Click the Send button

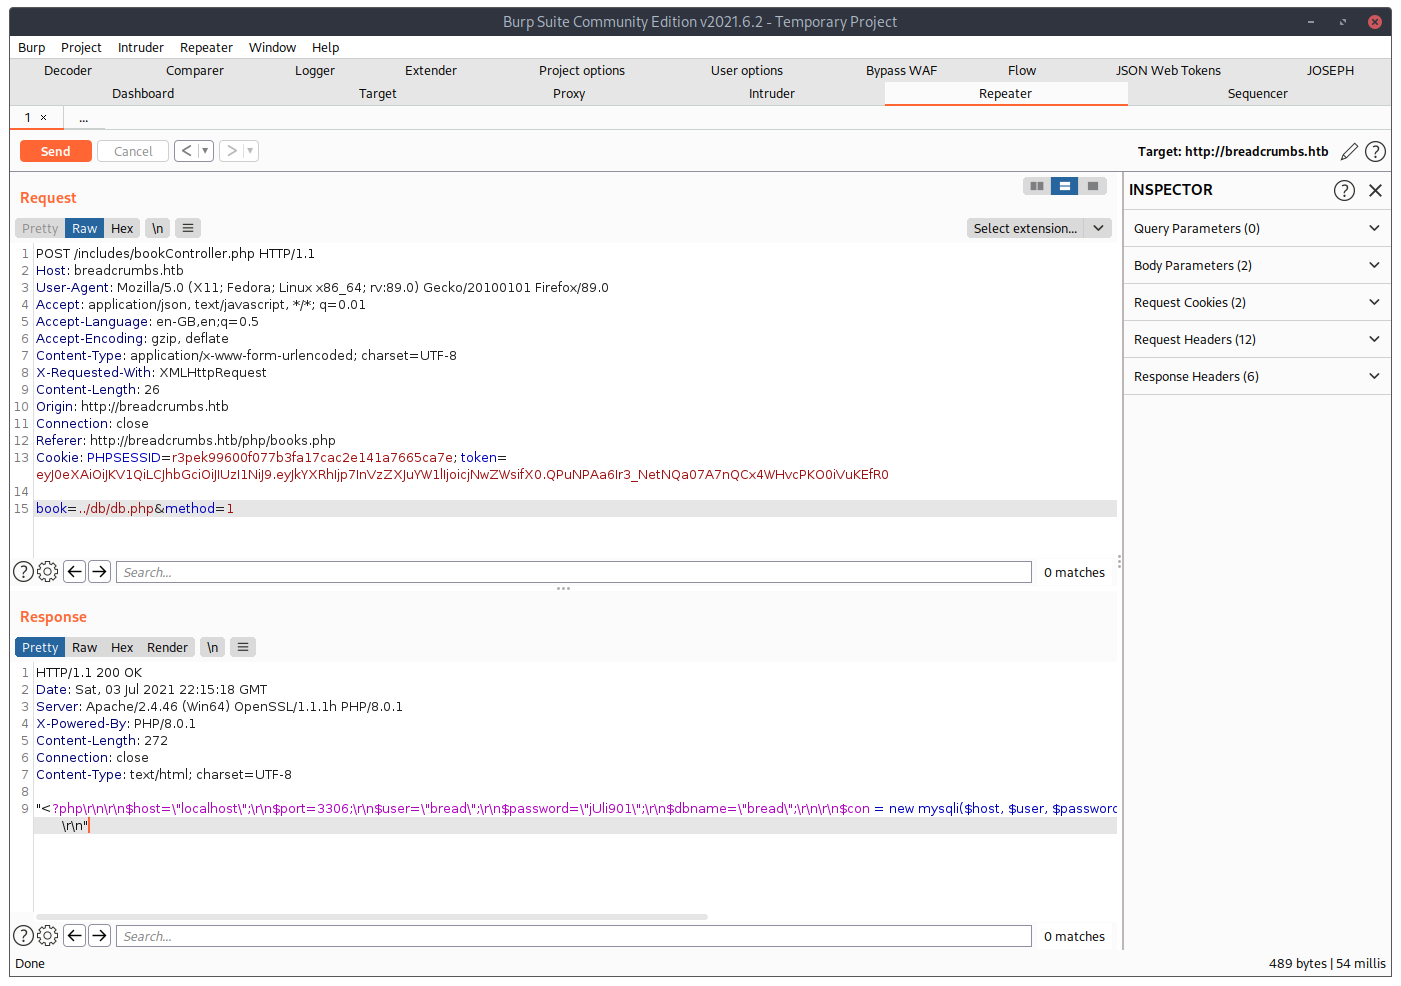pyautogui.click(x=55, y=151)
